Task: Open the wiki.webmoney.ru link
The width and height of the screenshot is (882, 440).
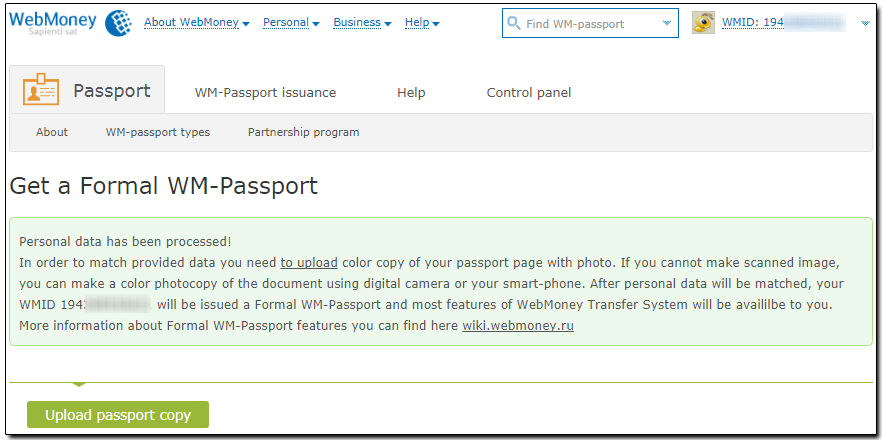Action: (518, 326)
